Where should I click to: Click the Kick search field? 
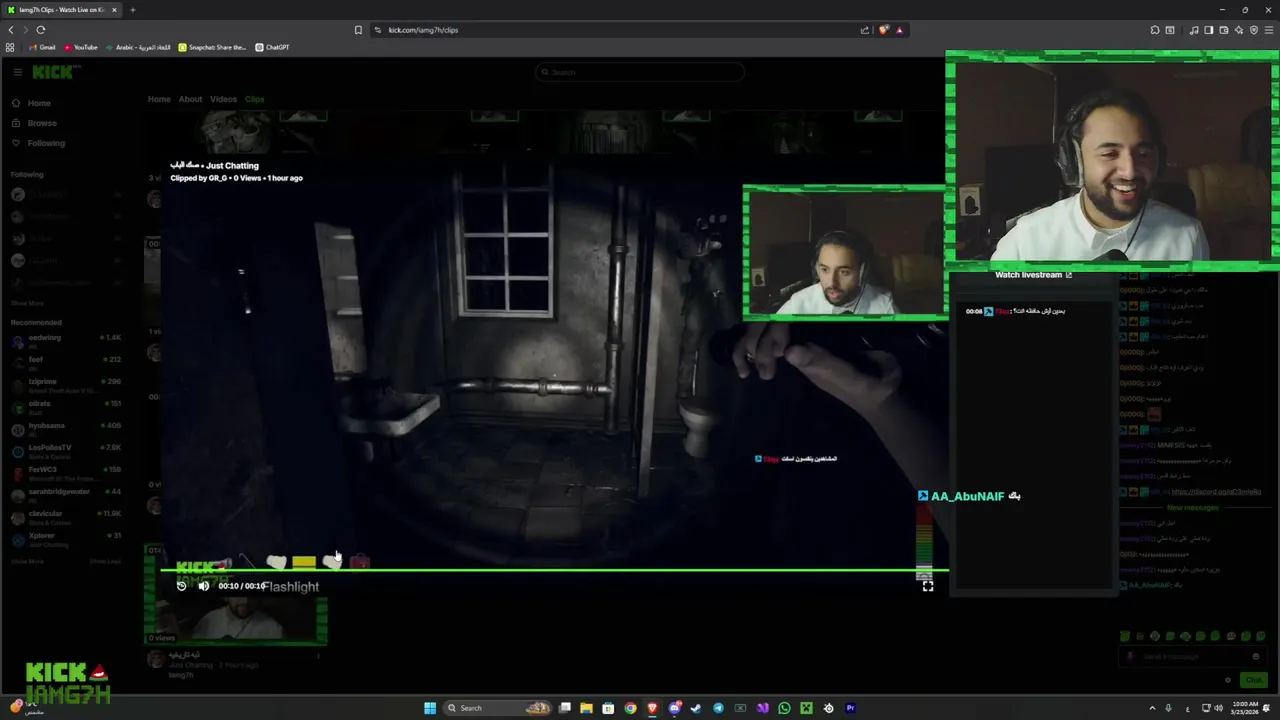coord(640,72)
